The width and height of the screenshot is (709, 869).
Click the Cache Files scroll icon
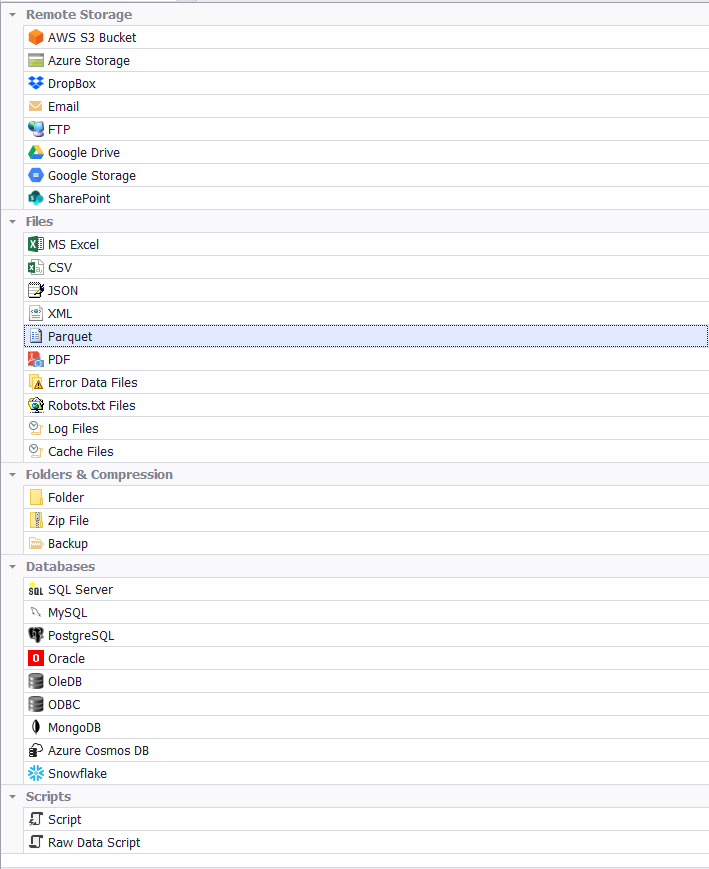pos(35,451)
